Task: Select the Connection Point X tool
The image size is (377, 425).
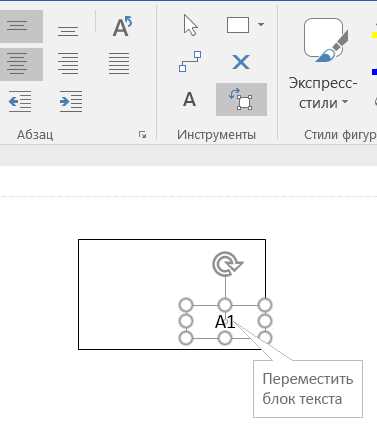Action: tap(241, 62)
